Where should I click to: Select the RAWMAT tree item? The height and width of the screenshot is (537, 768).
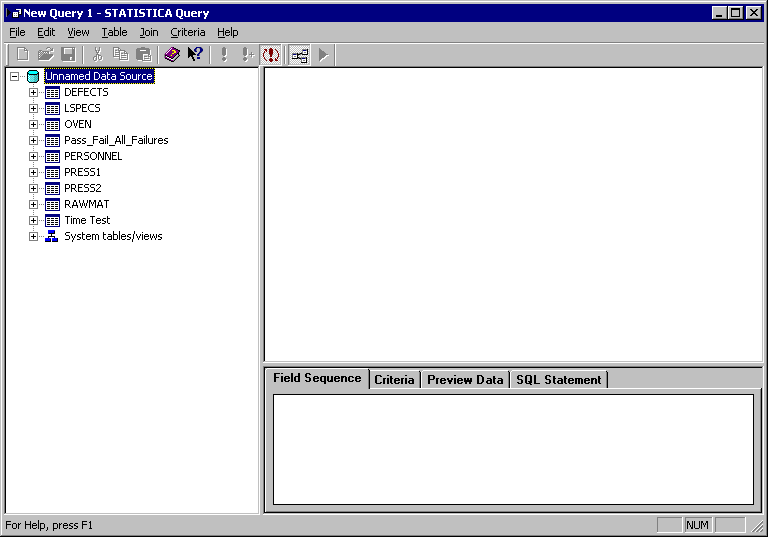[x=87, y=204]
